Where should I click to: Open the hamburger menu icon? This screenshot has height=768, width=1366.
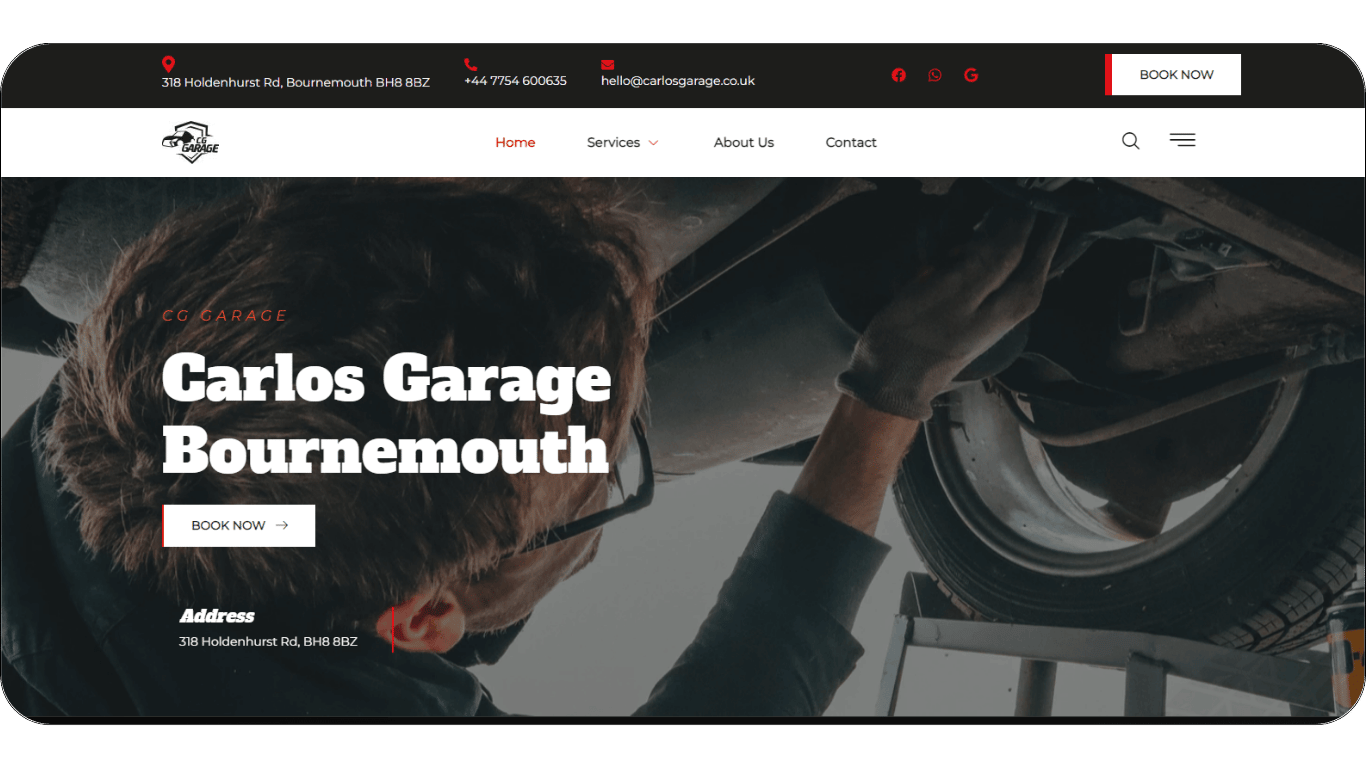click(1182, 141)
